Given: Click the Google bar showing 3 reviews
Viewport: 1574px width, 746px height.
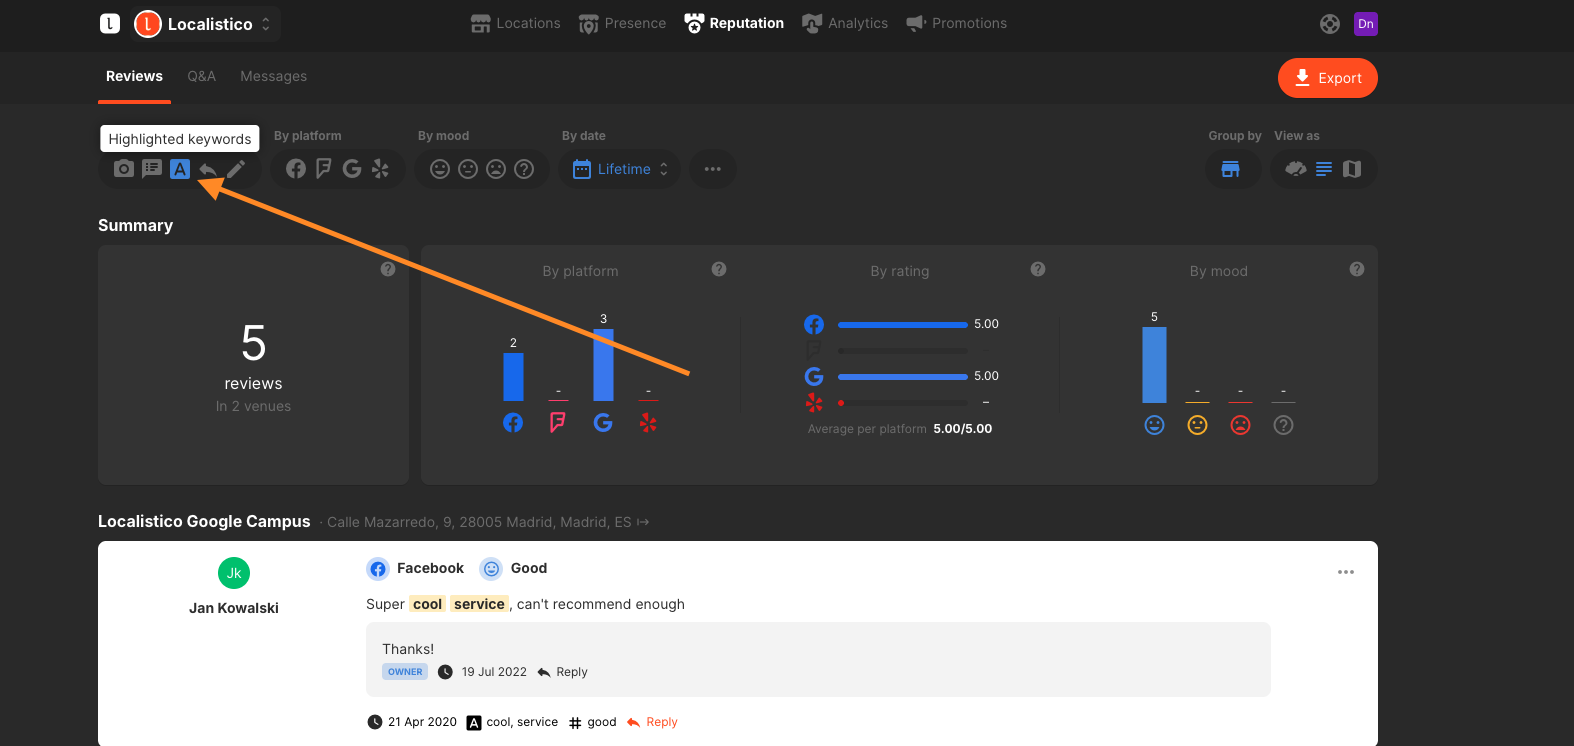Looking at the screenshot, I should pyautogui.click(x=603, y=365).
